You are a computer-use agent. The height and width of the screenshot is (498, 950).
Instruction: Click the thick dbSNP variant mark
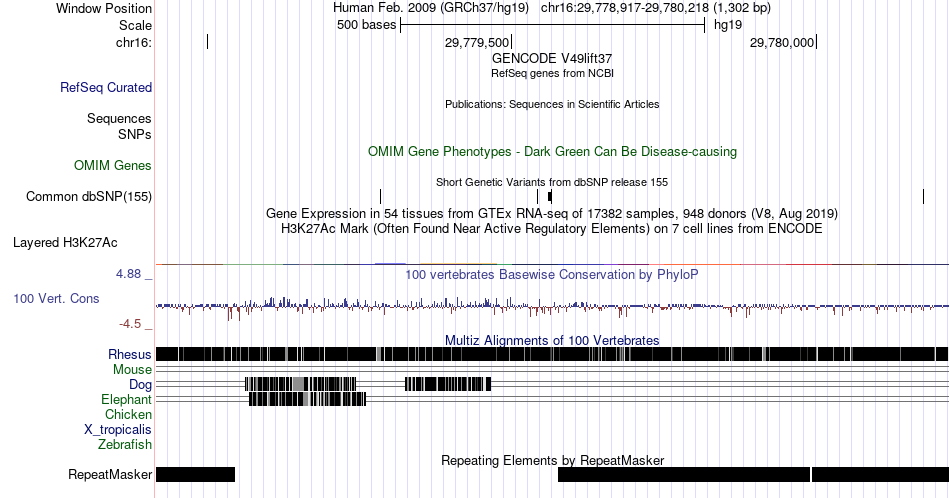(550, 196)
